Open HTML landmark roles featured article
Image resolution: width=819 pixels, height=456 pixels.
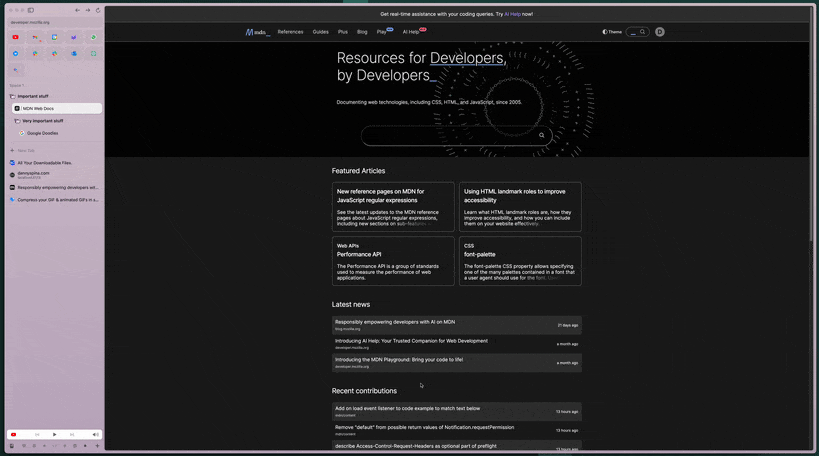point(520,206)
